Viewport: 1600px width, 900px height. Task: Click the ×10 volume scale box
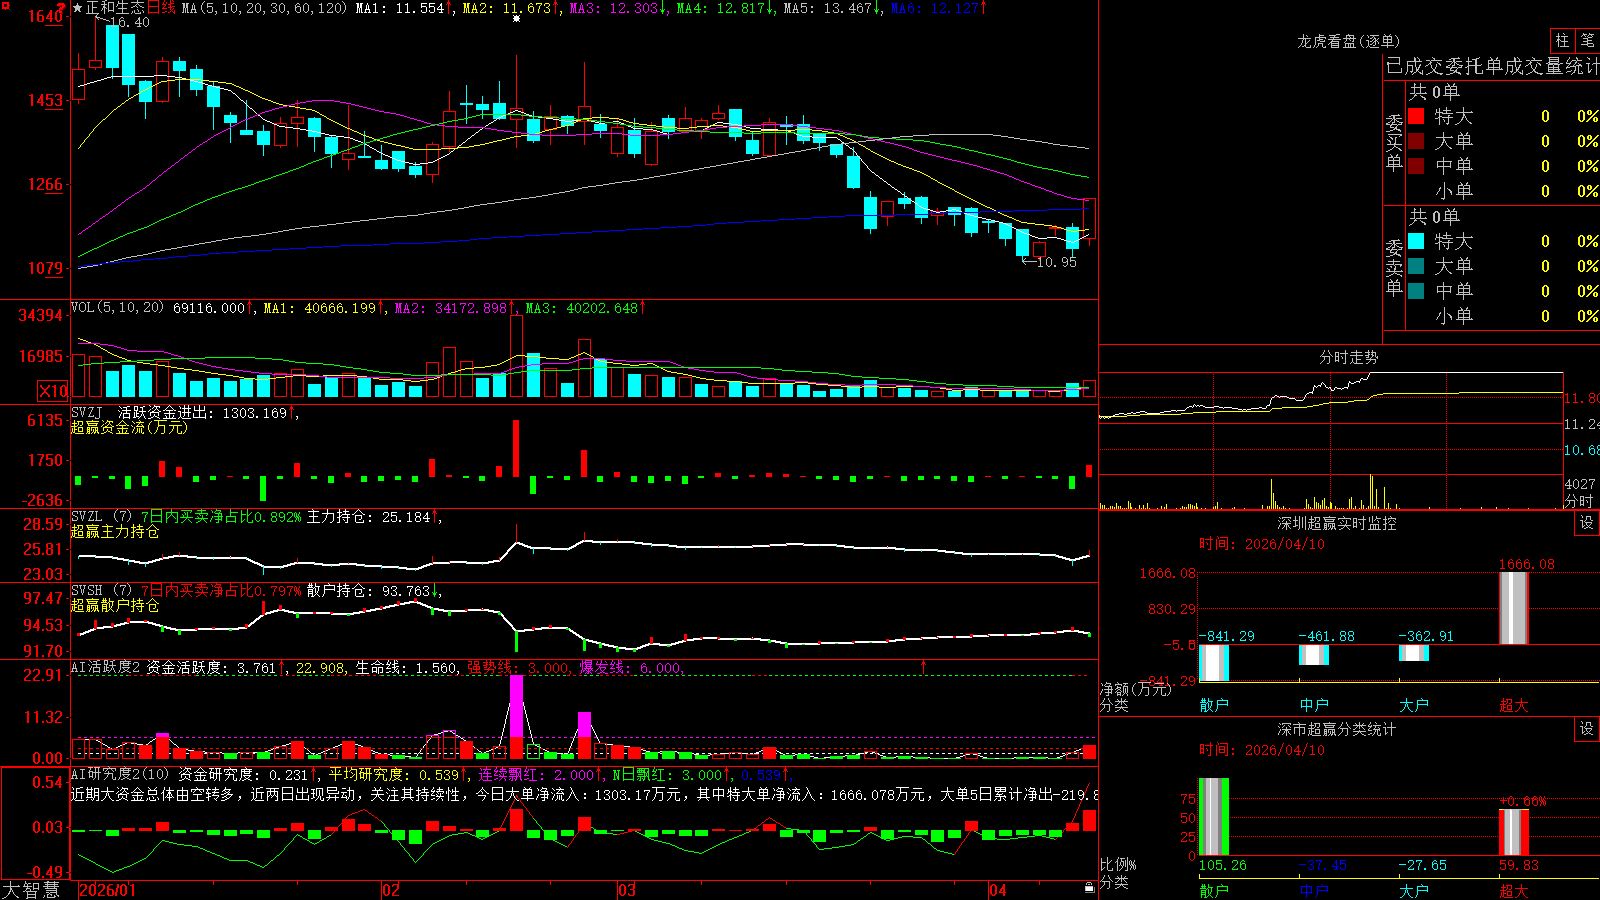53,391
